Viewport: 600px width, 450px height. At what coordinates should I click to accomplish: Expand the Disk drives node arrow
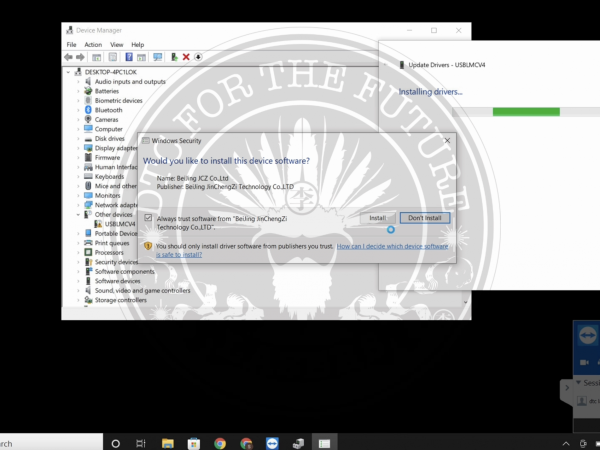point(78,139)
